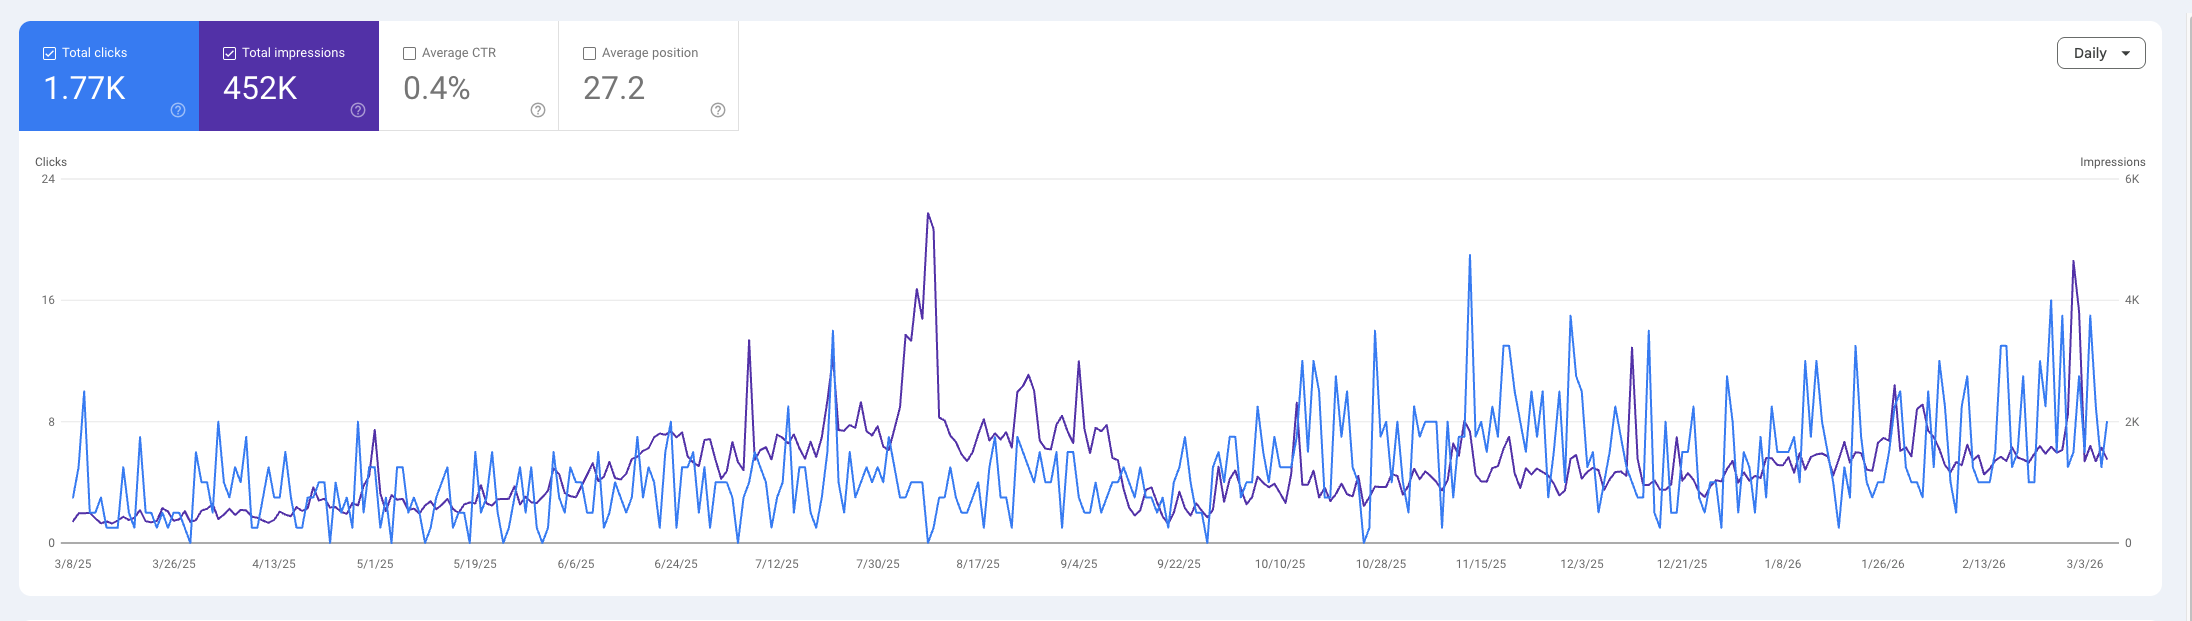Click the highest purple impressions peak in August
The height and width of the screenshot is (621, 2192).
(x=928, y=214)
